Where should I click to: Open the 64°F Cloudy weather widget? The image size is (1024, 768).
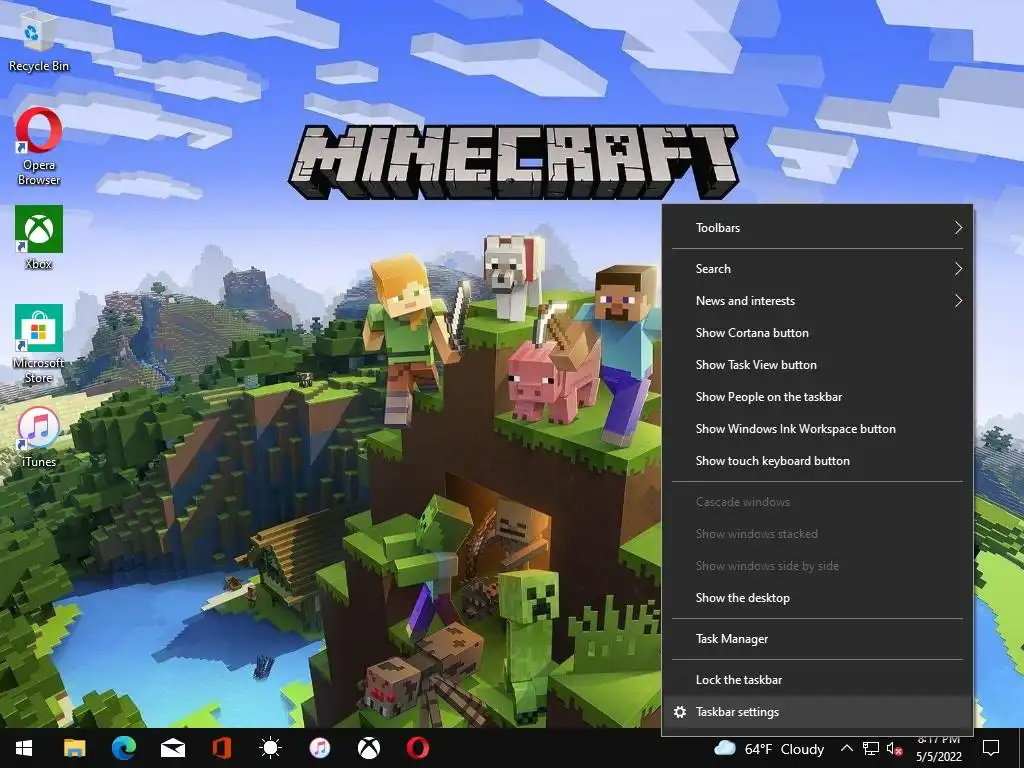(769, 748)
